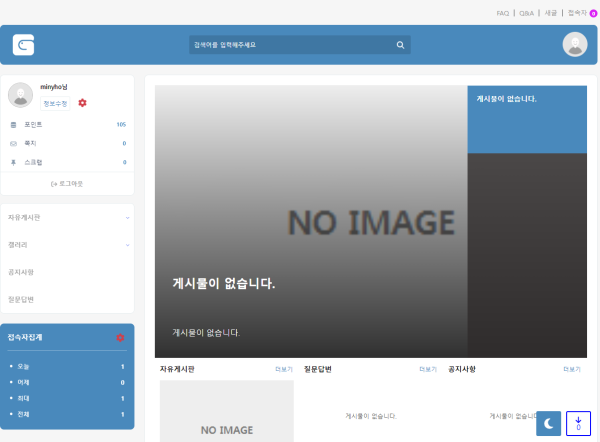Open the header profile avatar
600x442 pixels.
[574, 45]
